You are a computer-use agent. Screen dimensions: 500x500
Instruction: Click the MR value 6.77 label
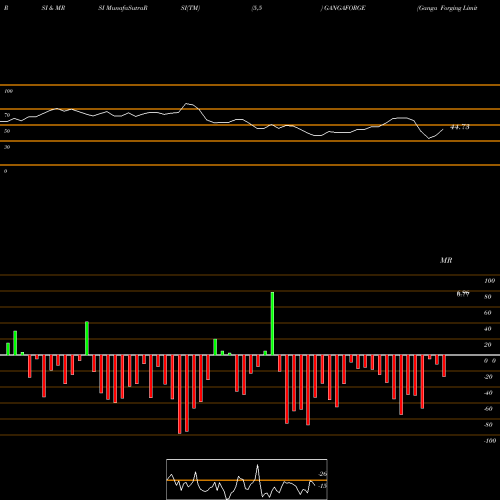(463, 294)
